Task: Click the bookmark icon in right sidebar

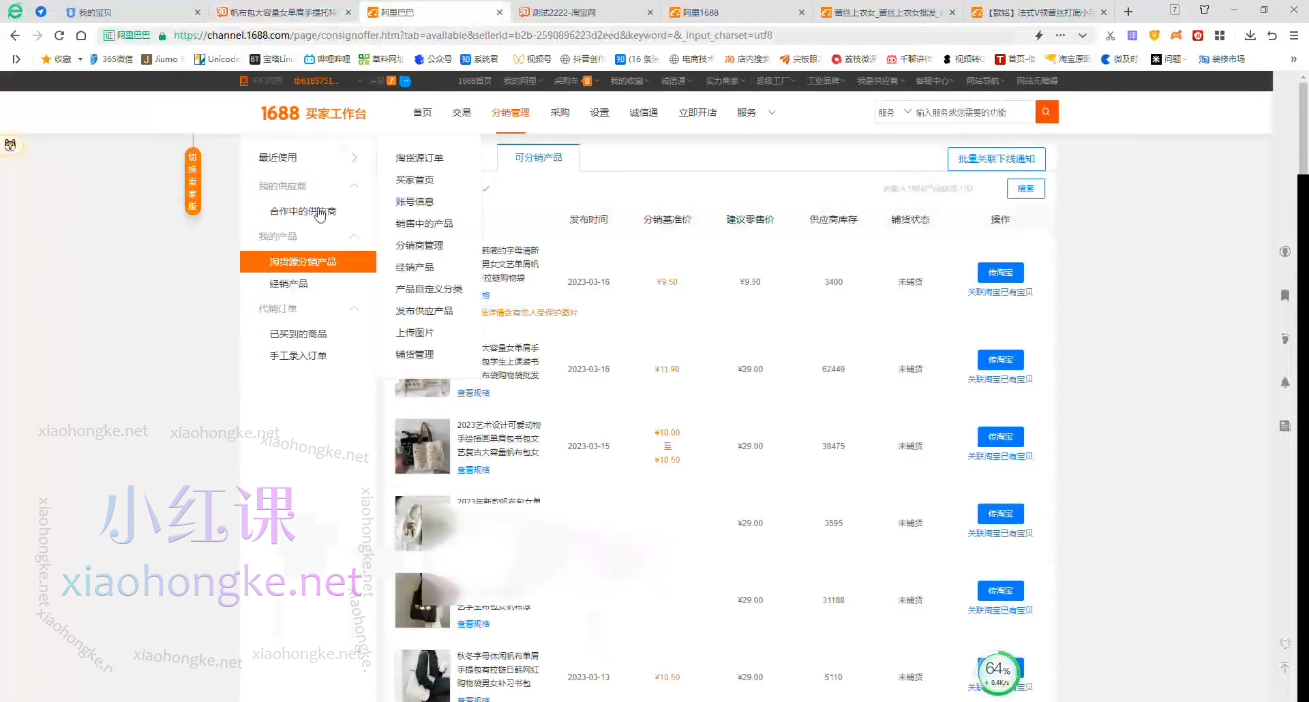Action: [1284, 295]
